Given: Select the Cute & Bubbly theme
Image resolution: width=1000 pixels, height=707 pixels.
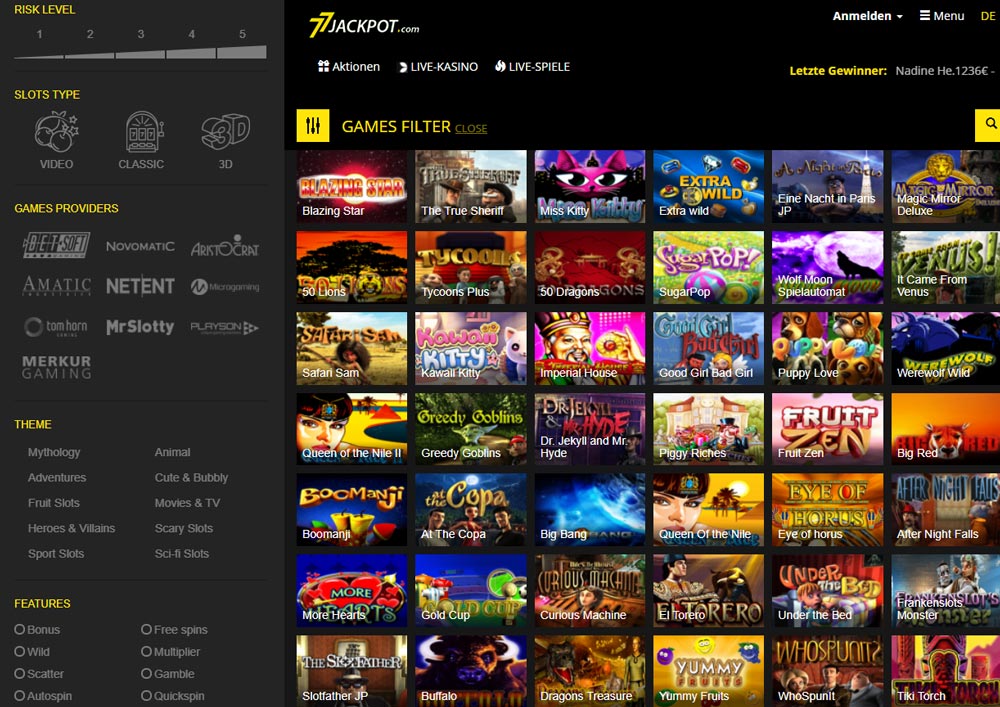Looking at the screenshot, I should click(x=191, y=477).
